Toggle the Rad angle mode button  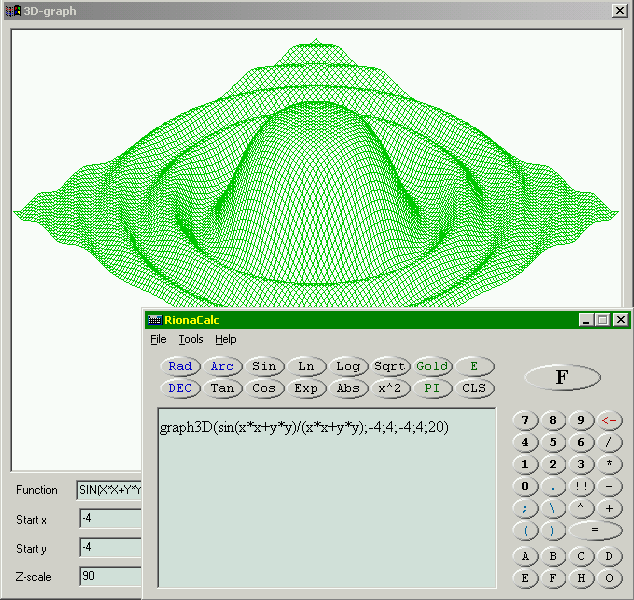click(180, 366)
